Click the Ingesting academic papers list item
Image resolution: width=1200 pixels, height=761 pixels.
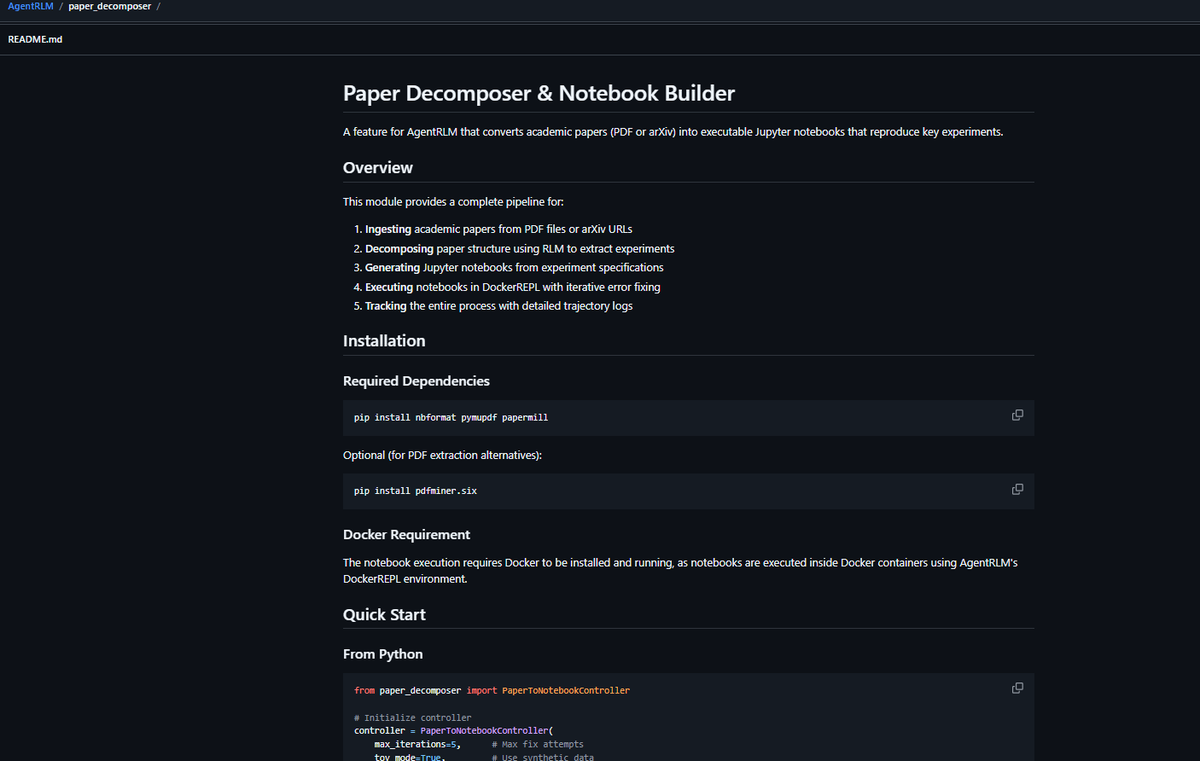(499, 229)
